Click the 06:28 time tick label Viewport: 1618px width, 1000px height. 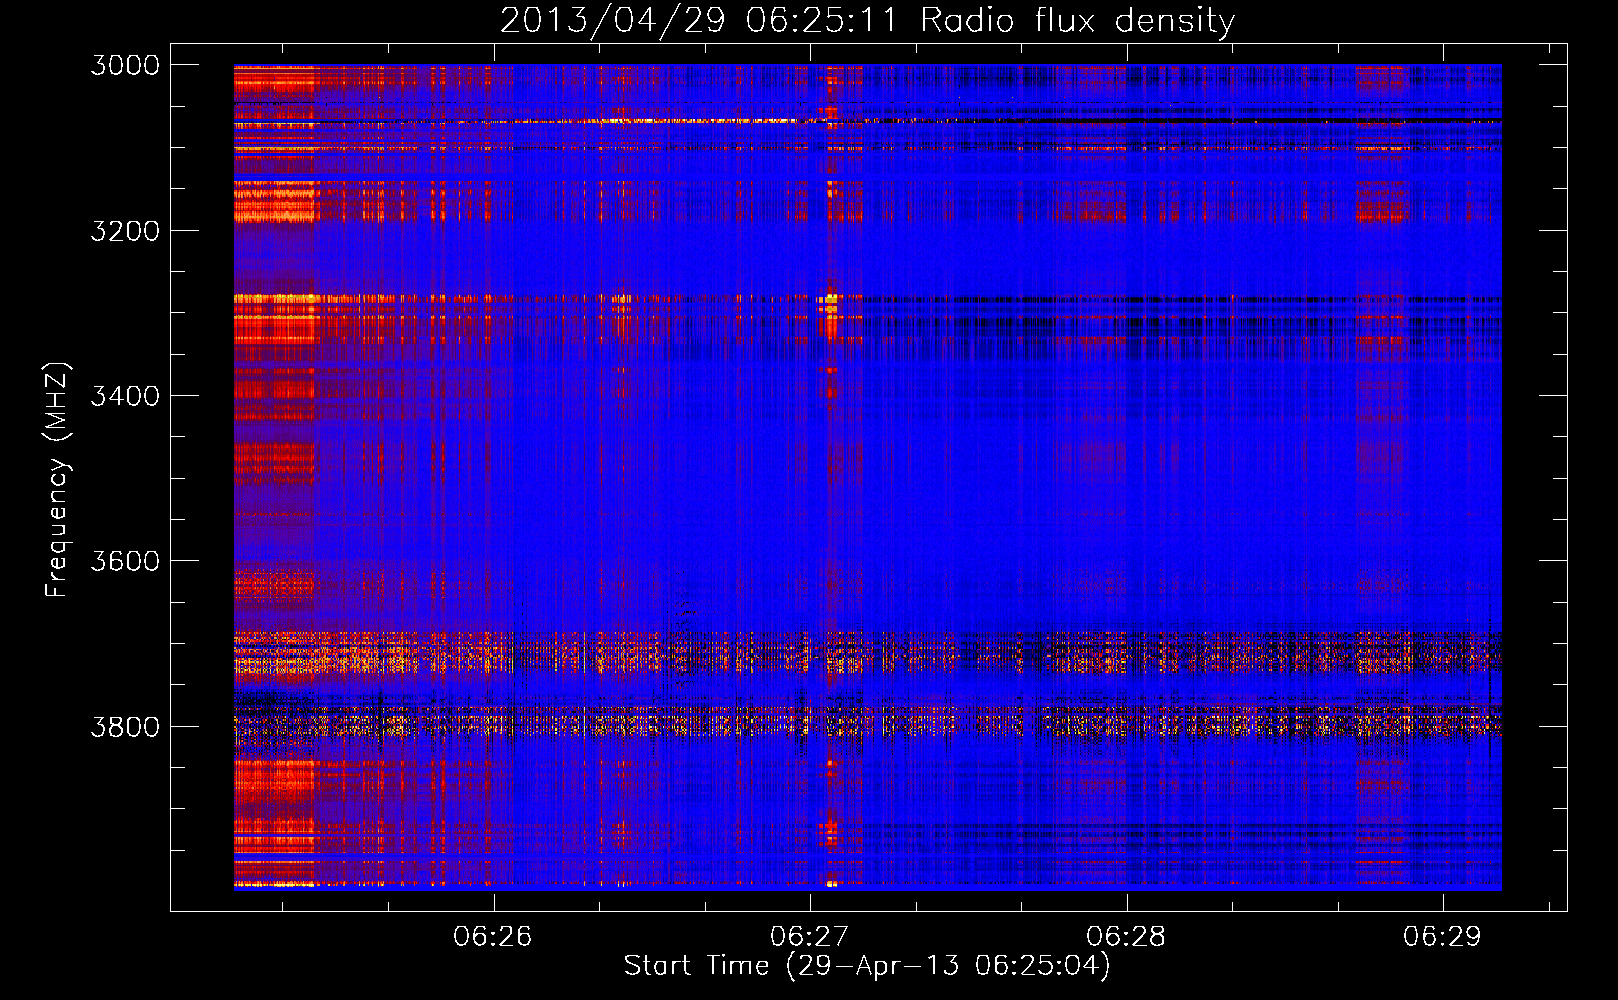[1126, 937]
